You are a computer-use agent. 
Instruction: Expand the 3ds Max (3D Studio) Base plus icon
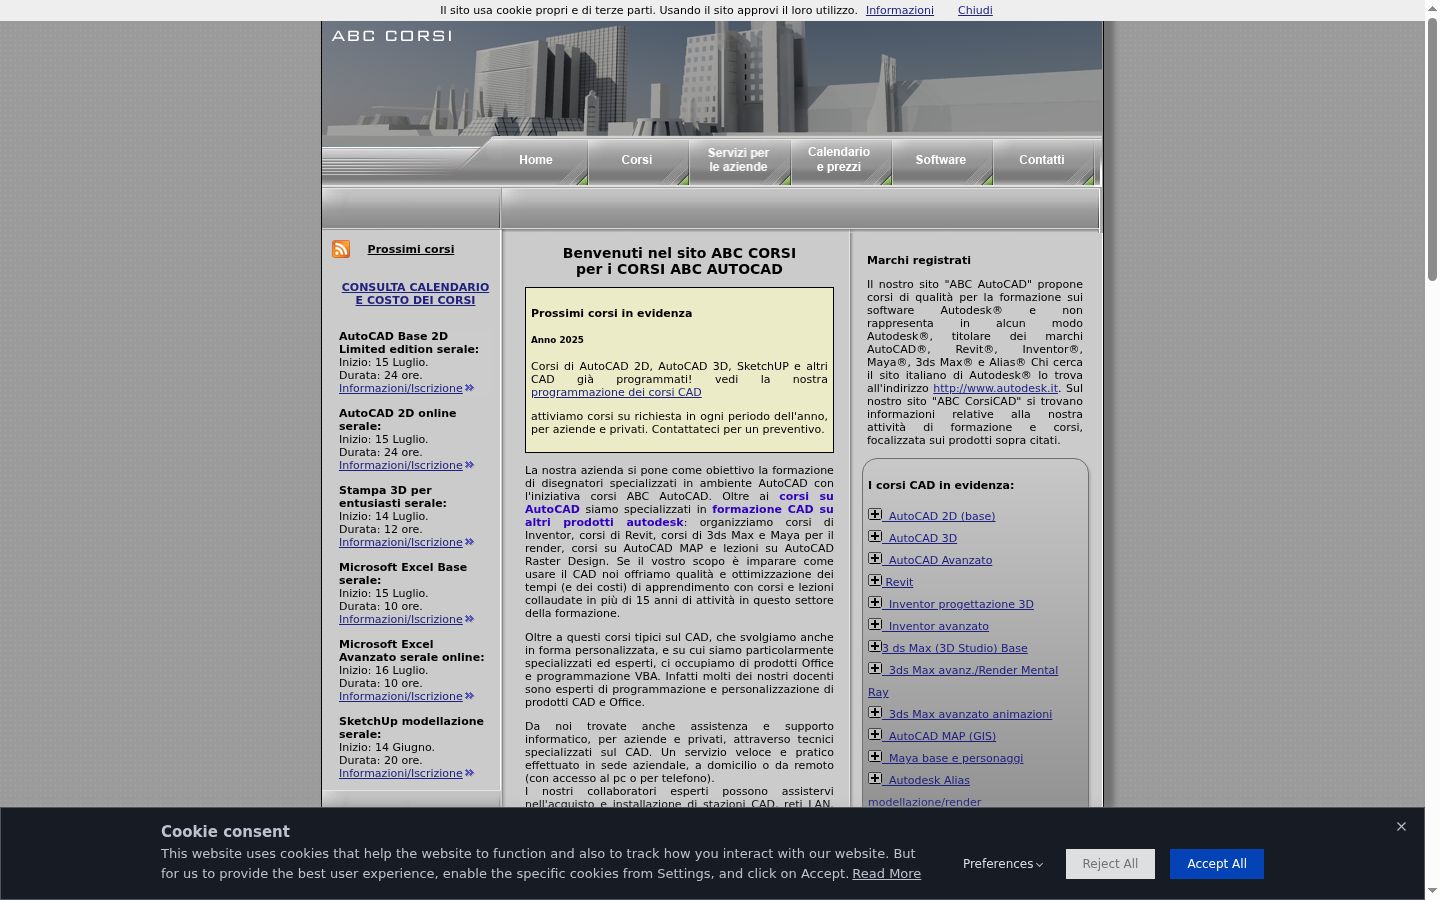875,647
